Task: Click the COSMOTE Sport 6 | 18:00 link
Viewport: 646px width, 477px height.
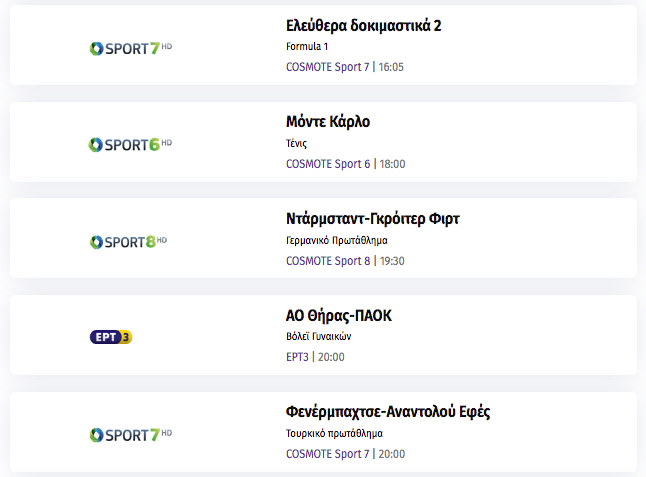Action: point(346,164)
